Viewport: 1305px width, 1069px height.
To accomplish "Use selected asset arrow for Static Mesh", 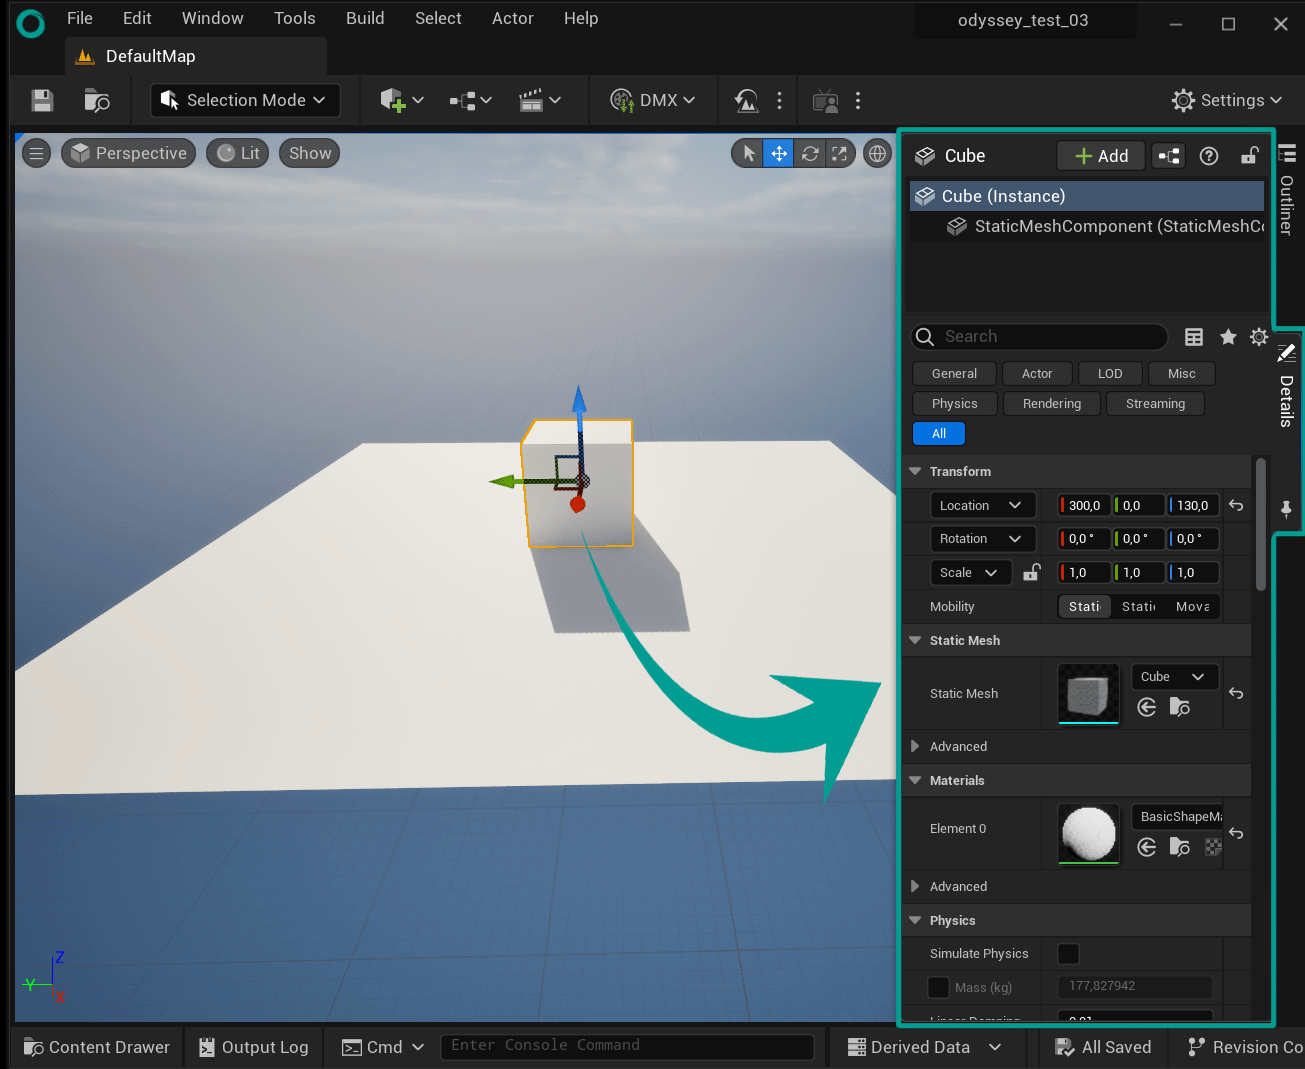I will (x=1147, y=708).
